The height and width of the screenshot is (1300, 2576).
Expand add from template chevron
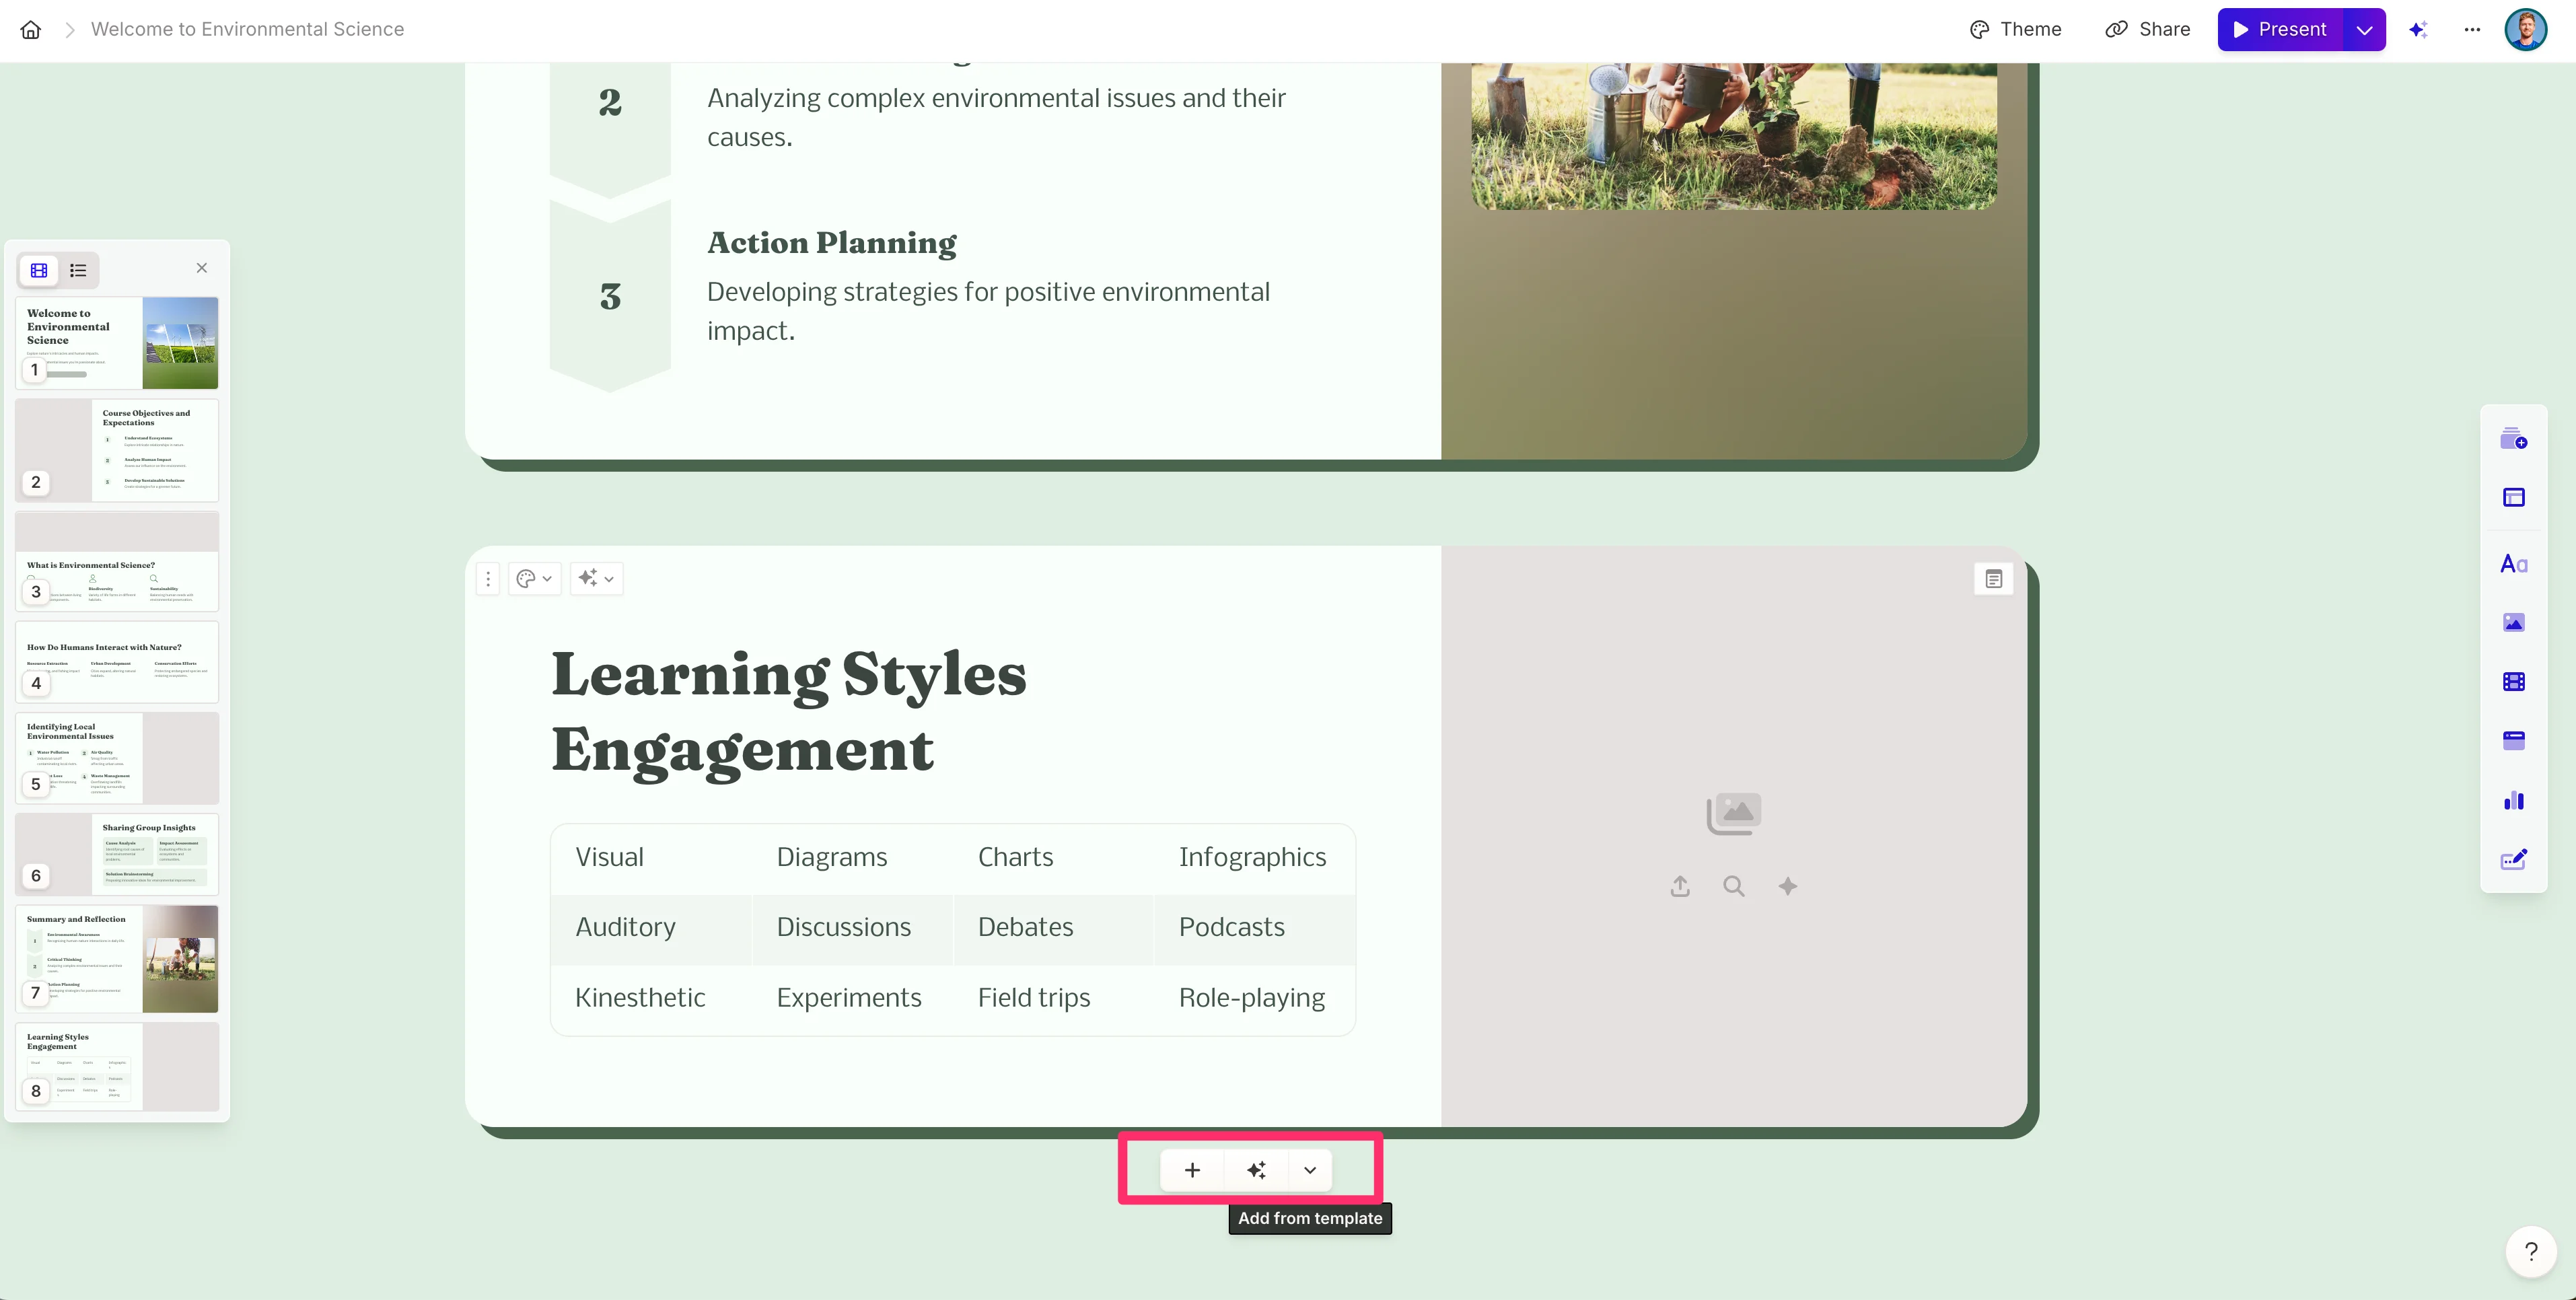[x=1310, y=1170]
